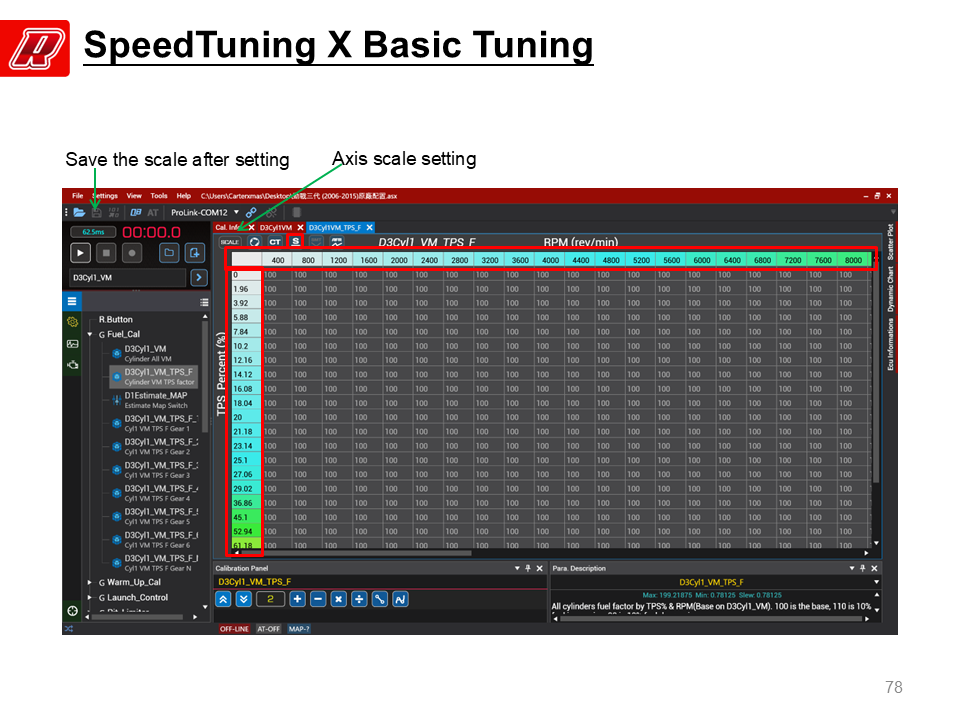Click the AT toolbar button

[152, 212]
